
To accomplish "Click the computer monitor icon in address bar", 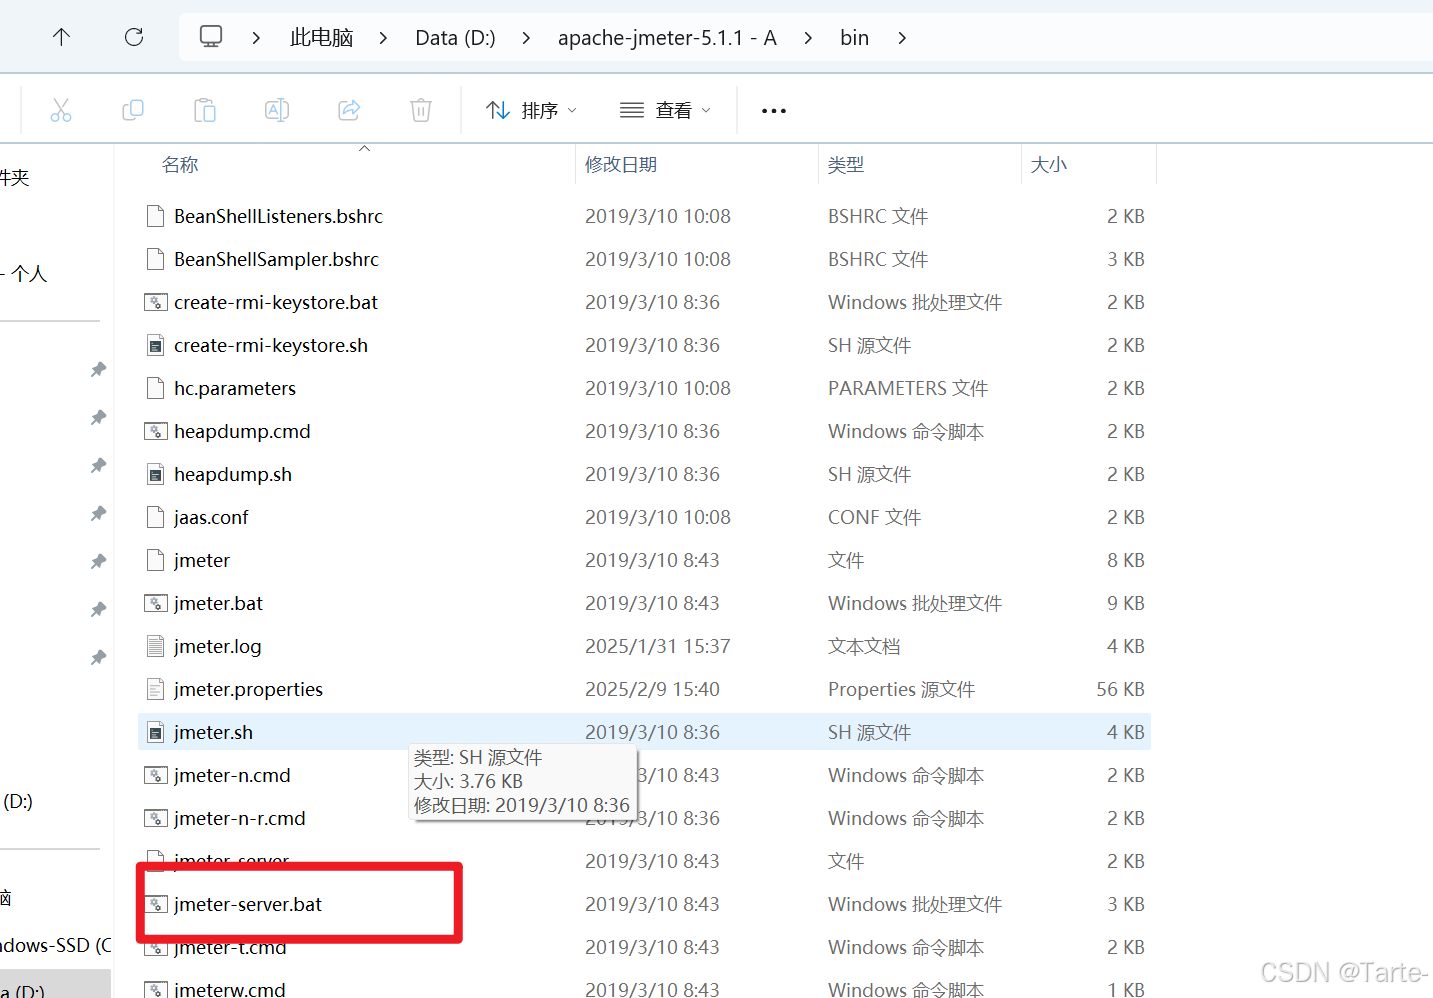I will (x=211, y=37).
